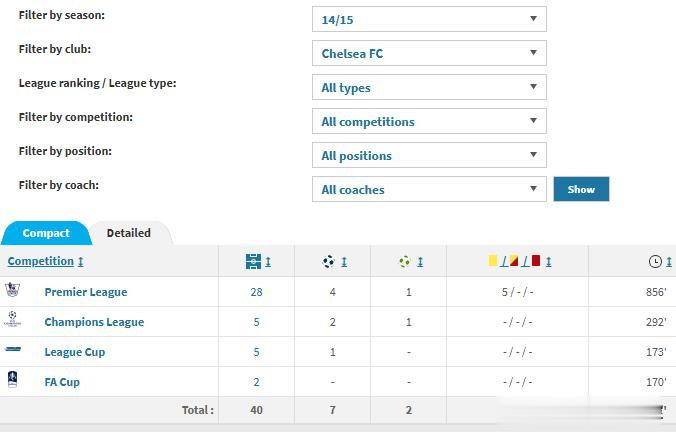Image resolution: width=676 pixels, height=432 pixels.
Task: Expand the All competitions dropdown
Action: pyautogui.click(x=429, y=121)
